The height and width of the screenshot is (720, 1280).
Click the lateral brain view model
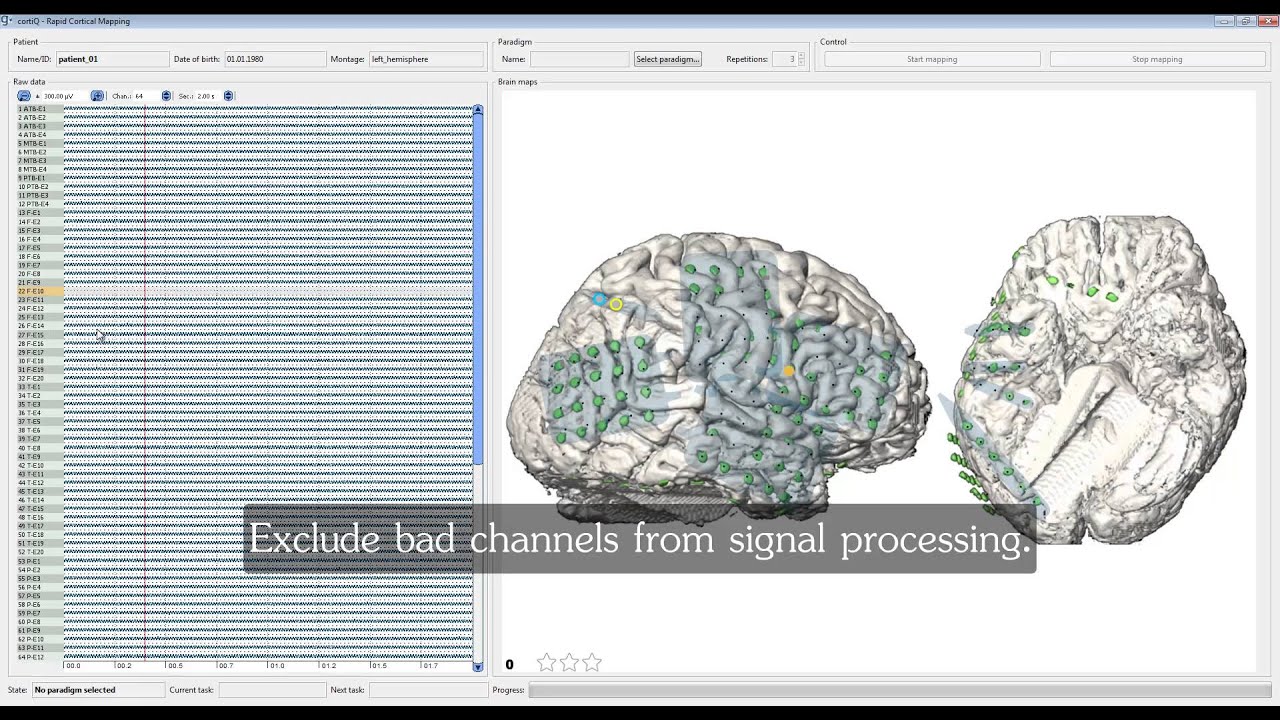[x=718, y=378]
